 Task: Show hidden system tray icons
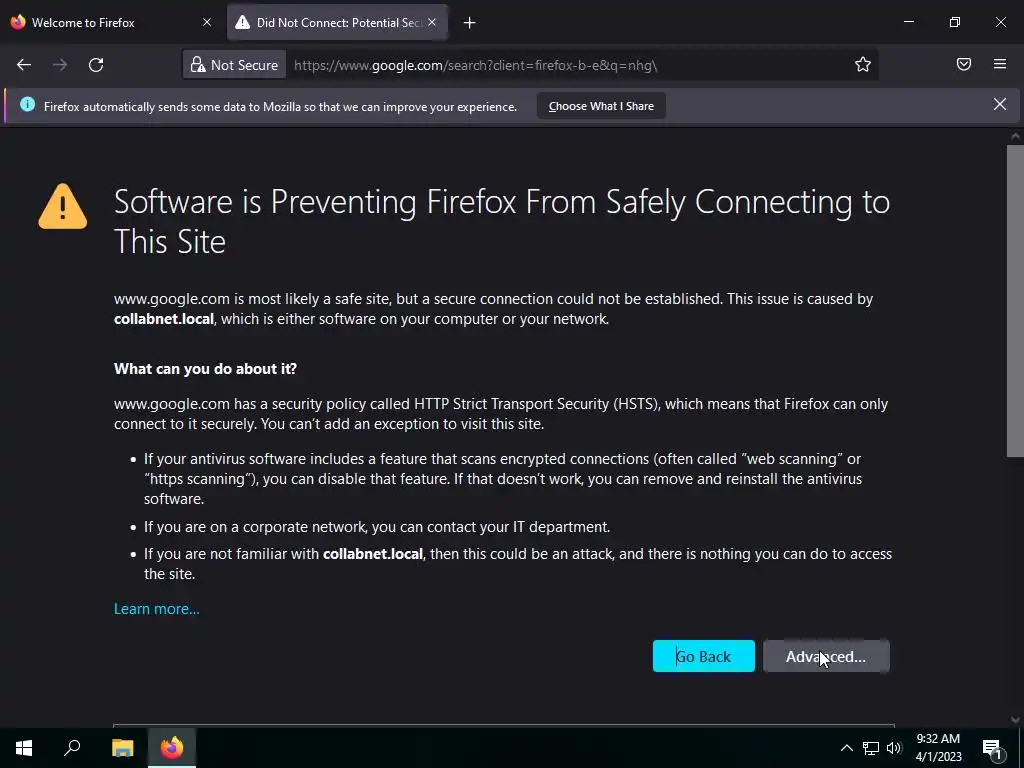coord(846,748)
